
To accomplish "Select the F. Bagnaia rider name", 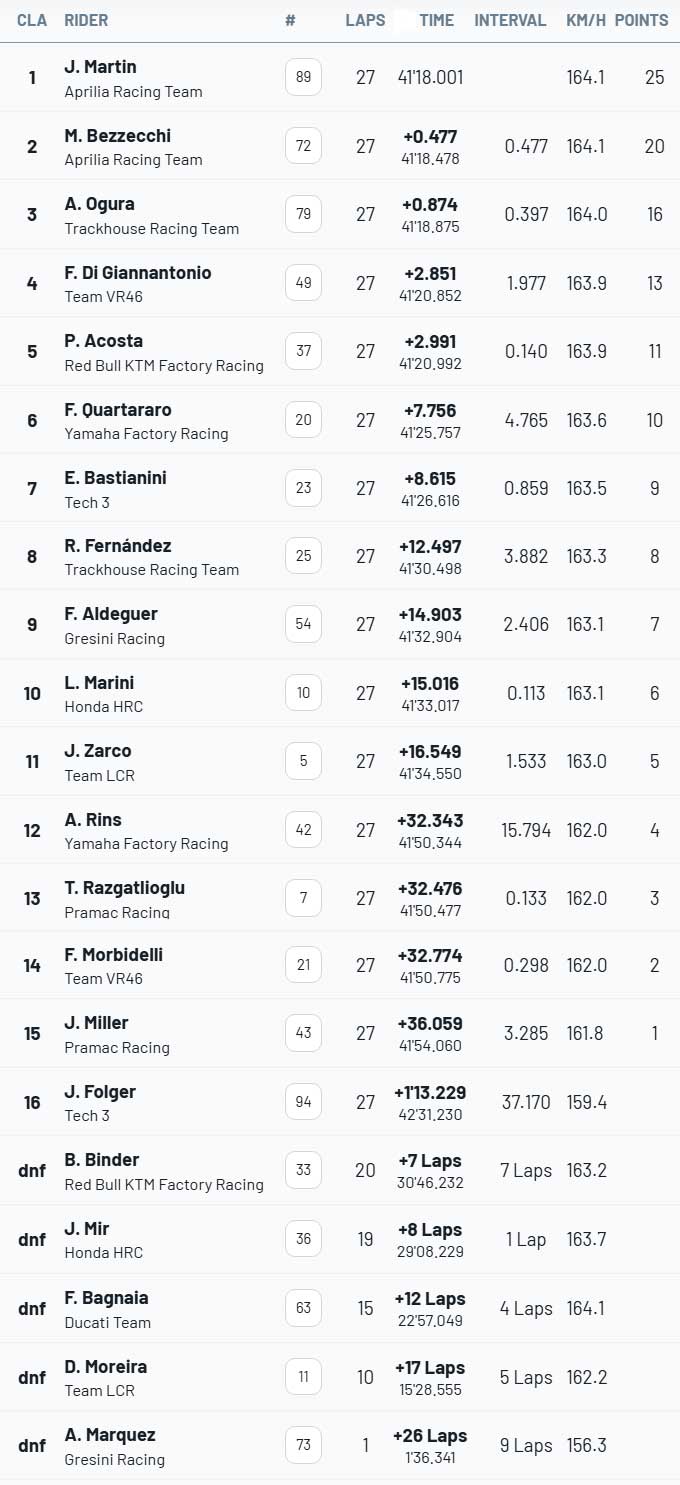I will coord(106,1298).
